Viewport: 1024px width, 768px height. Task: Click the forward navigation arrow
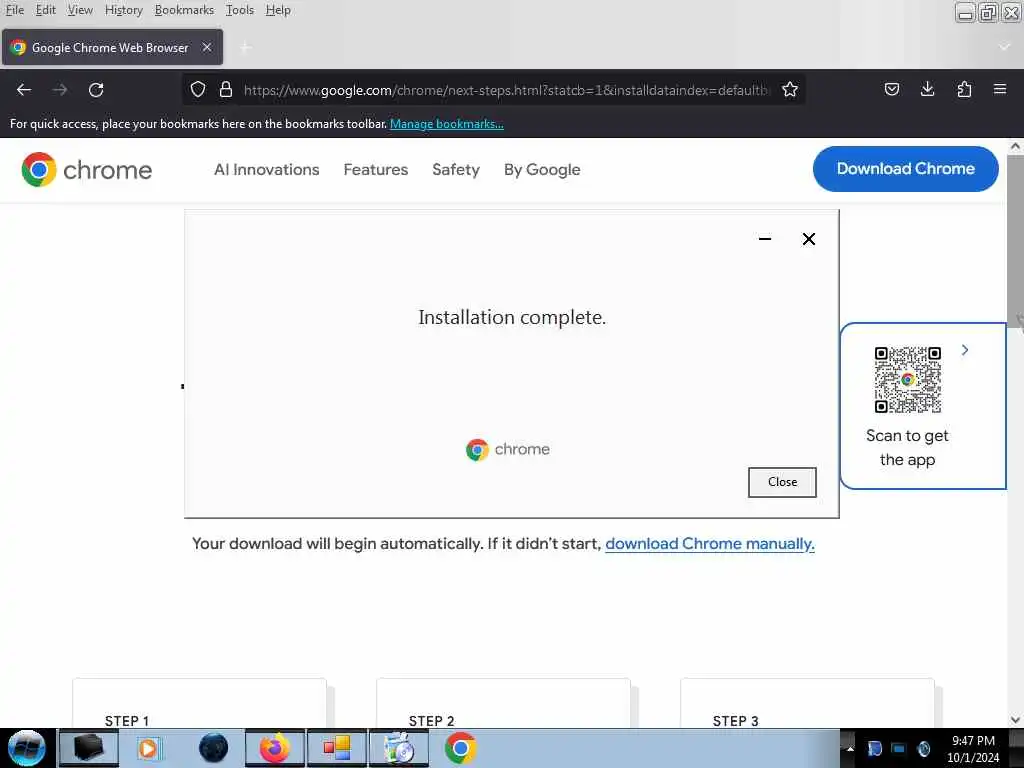(x=60, y=89)
